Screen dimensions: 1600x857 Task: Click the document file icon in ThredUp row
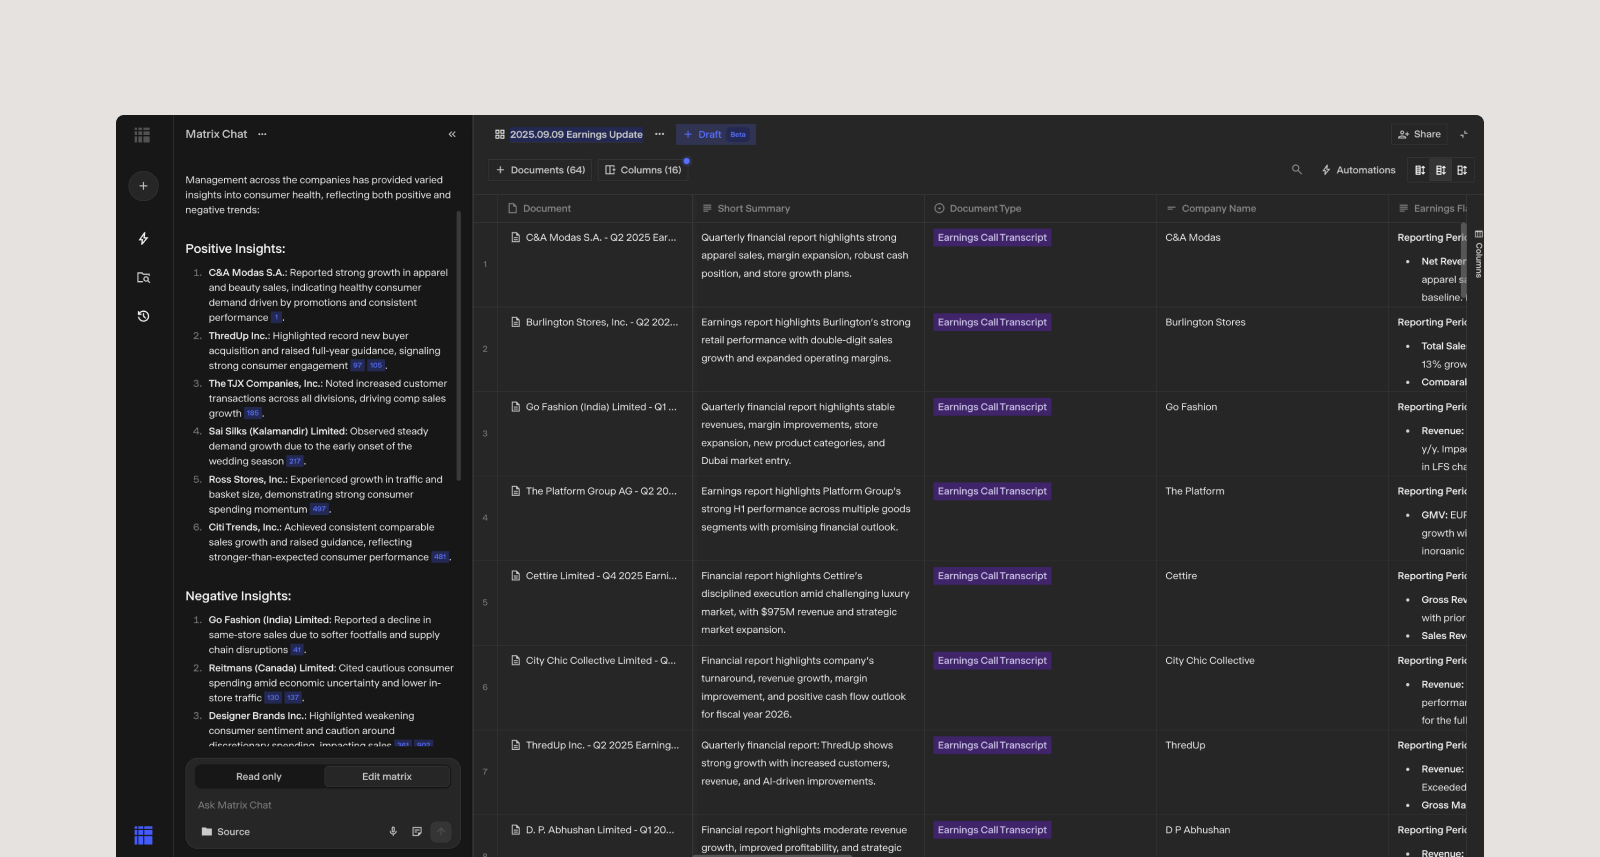click(516, 746)
